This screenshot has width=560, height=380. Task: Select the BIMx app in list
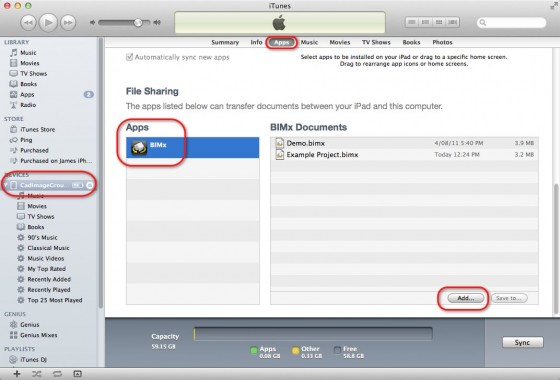pyautogui.click(x=192, y=148)
